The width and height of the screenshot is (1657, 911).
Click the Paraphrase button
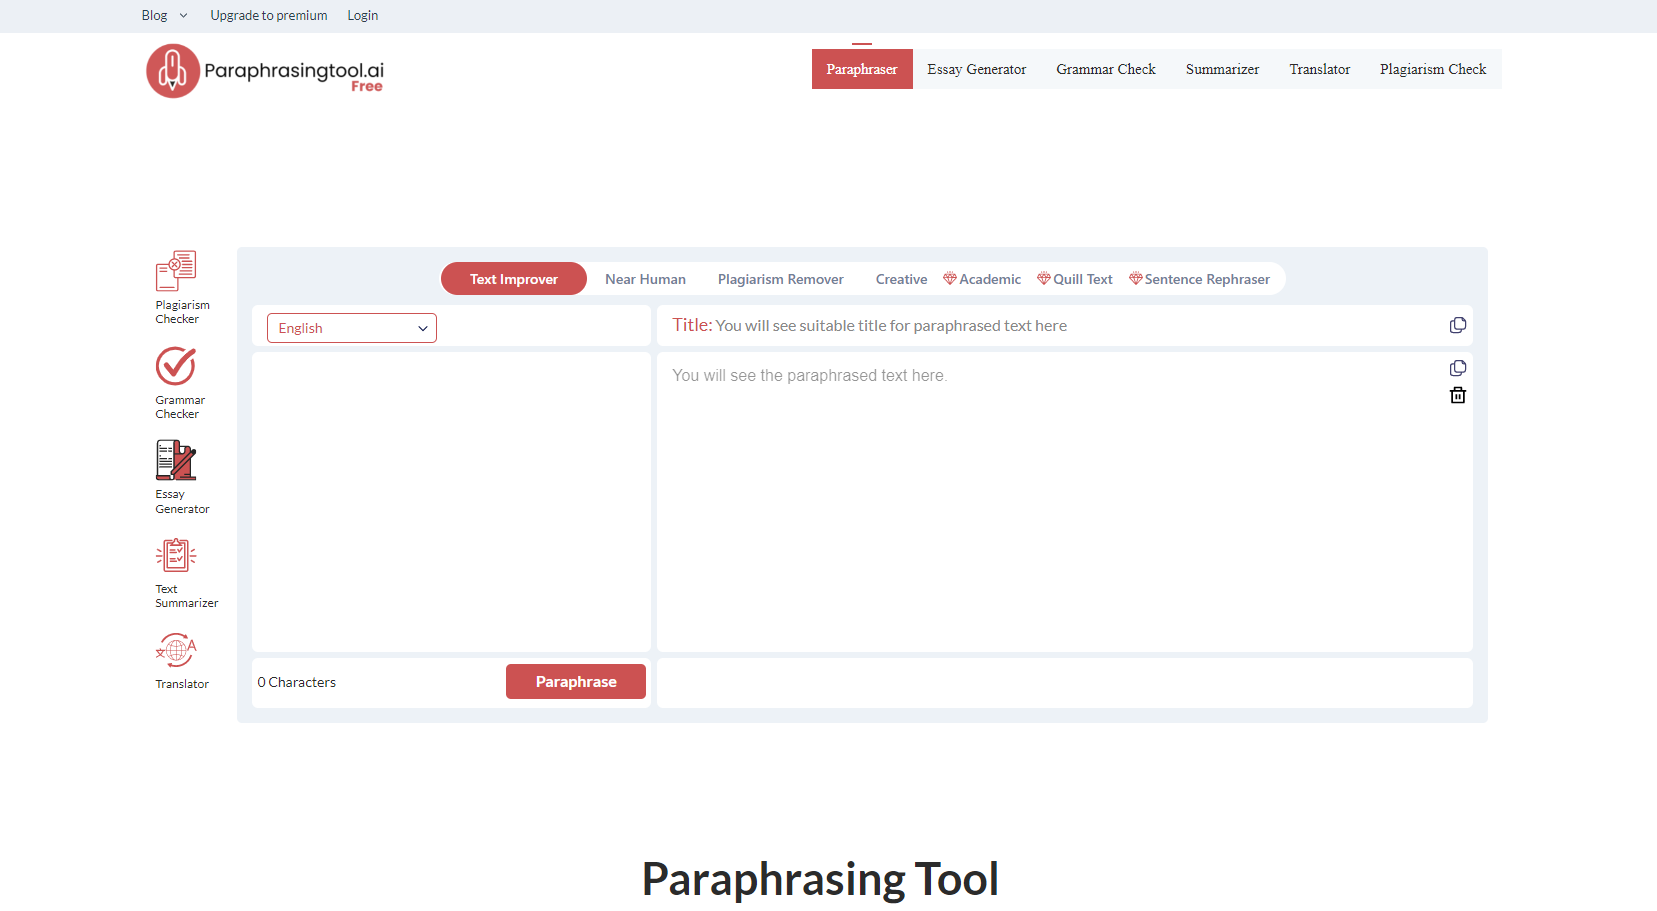pyautogui.click(x=576, y=681)
